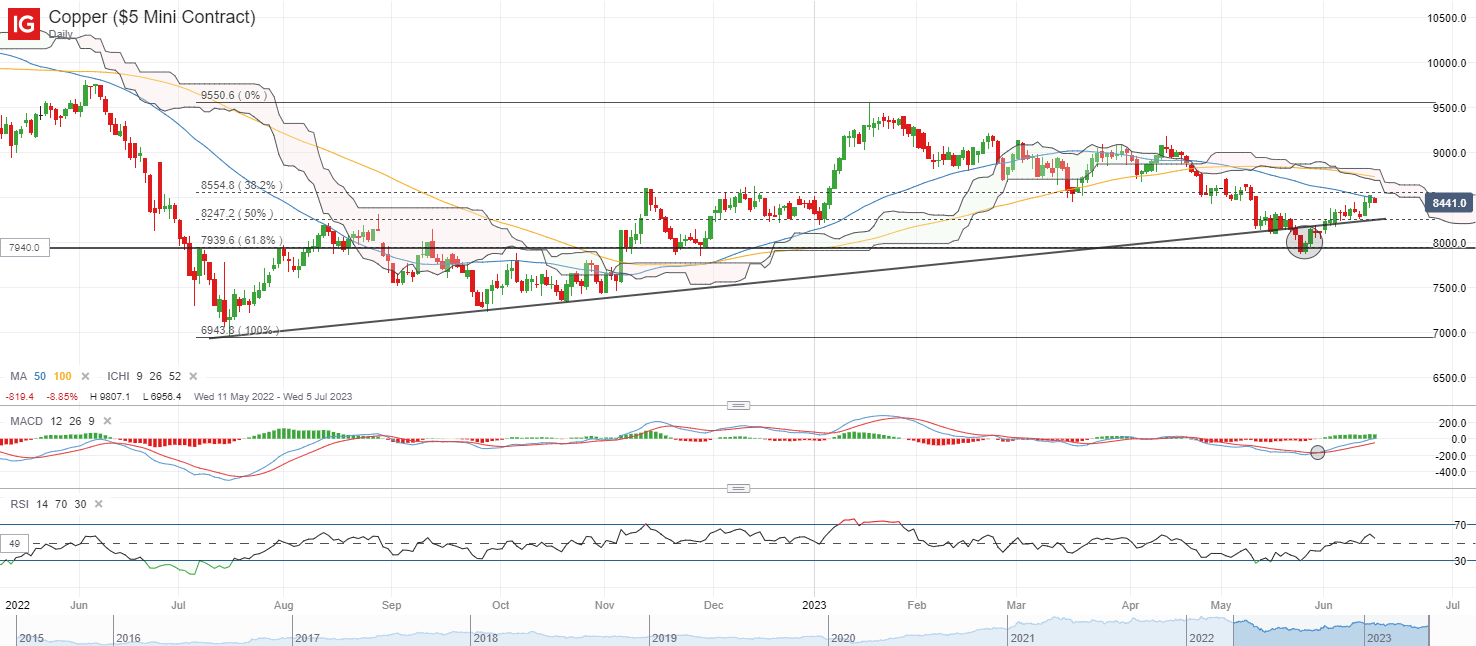1476x646 pixels.
Task: Remove the MA indicator with its X
Action: pos(85,376)
